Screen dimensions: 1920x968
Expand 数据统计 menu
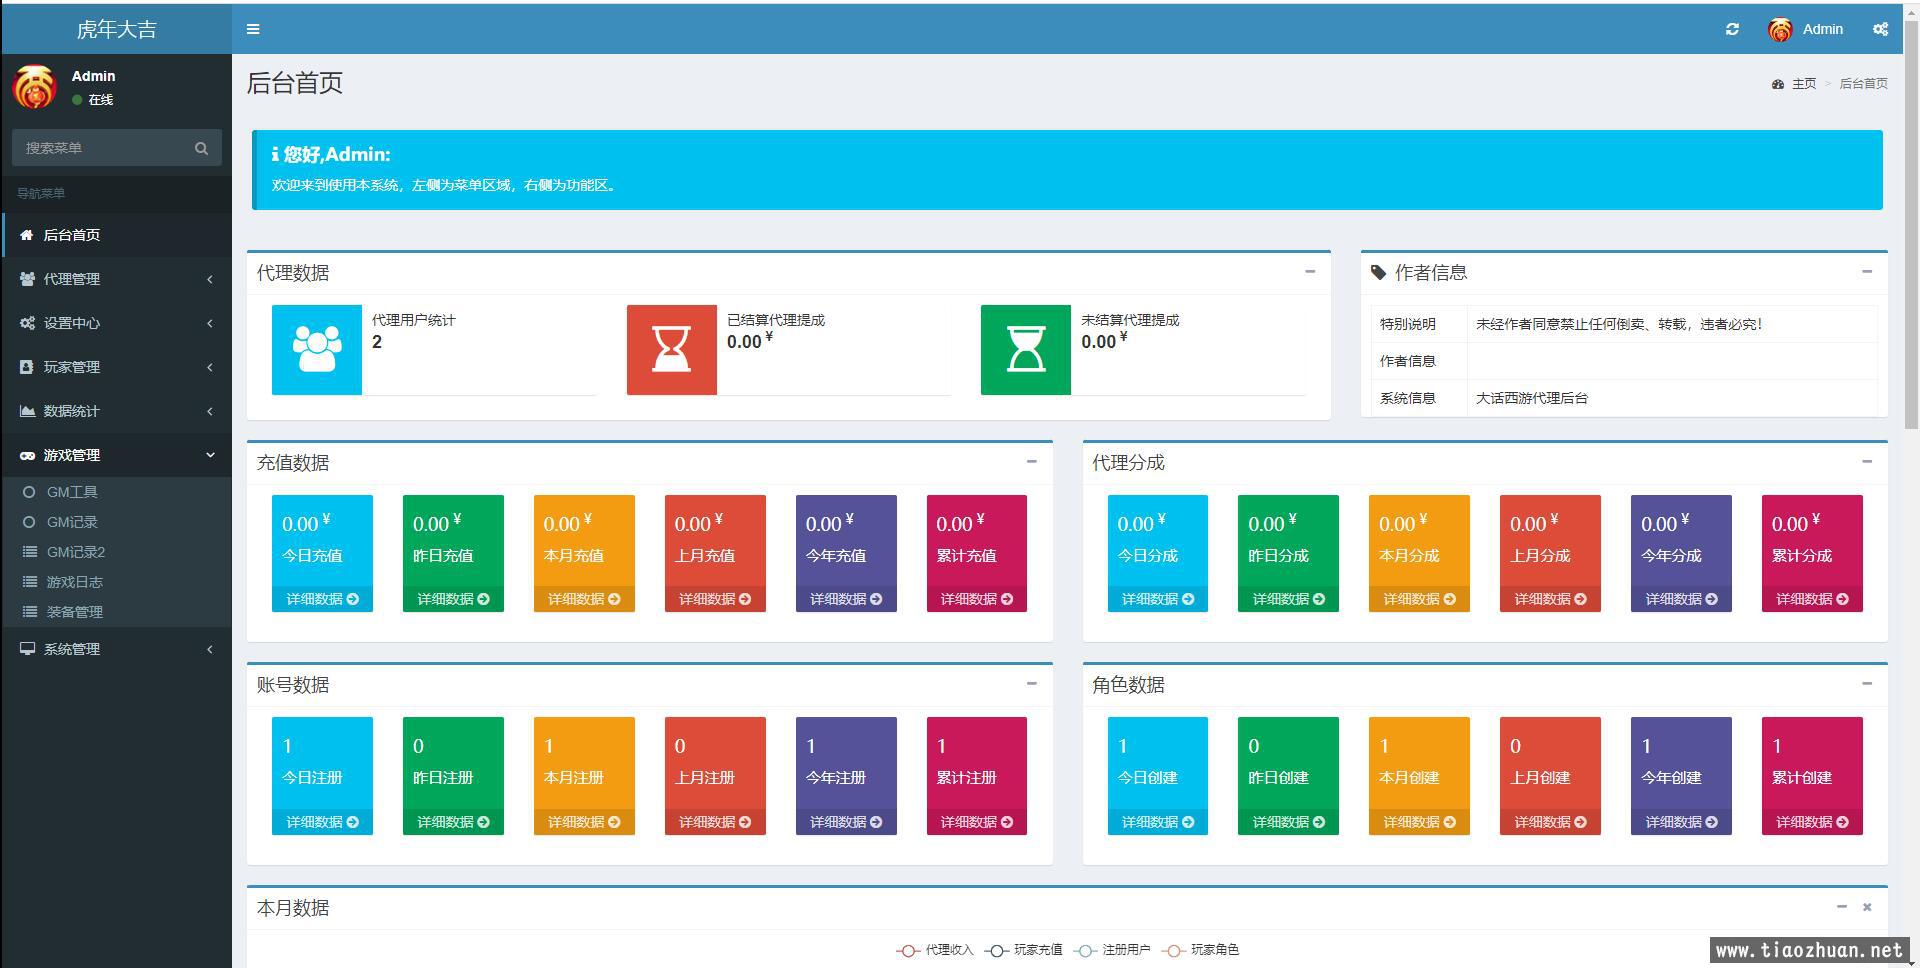click(116, 411)
